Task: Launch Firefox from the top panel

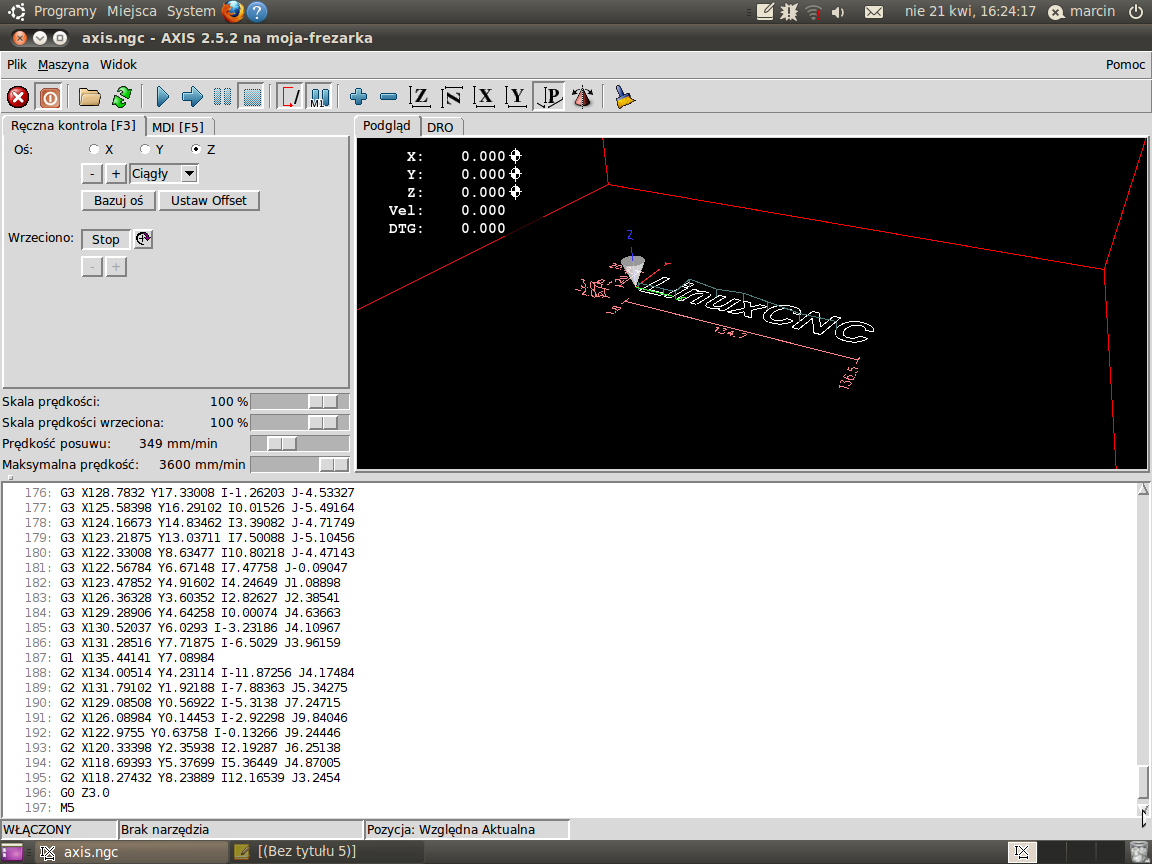Action: coord(232,11)
